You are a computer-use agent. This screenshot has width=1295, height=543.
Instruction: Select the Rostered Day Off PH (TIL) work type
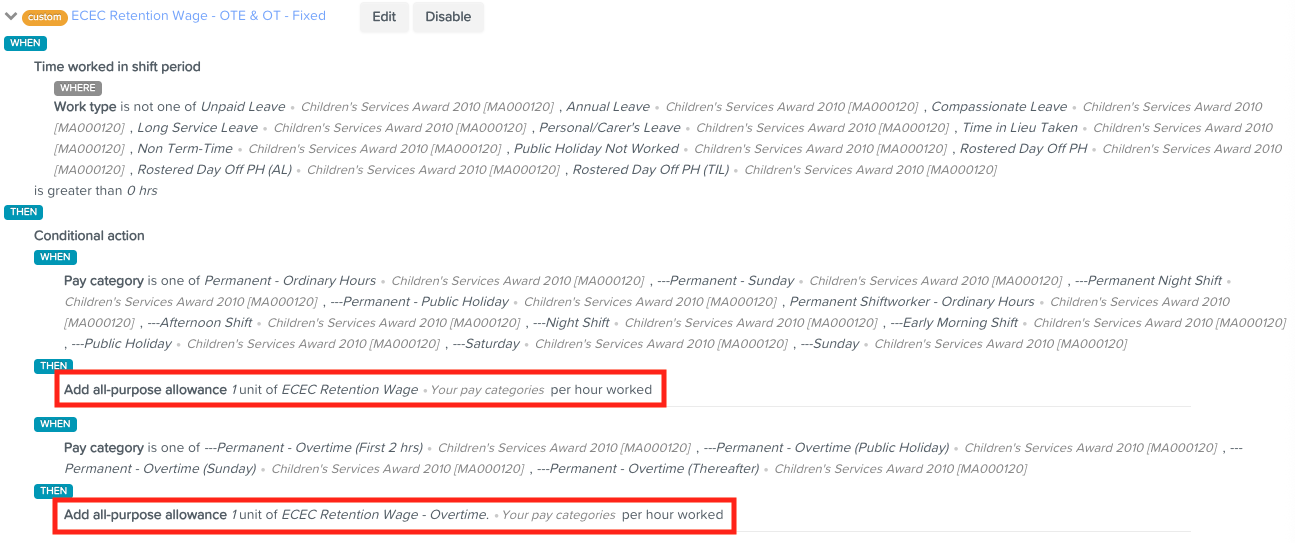click(650, 169)
